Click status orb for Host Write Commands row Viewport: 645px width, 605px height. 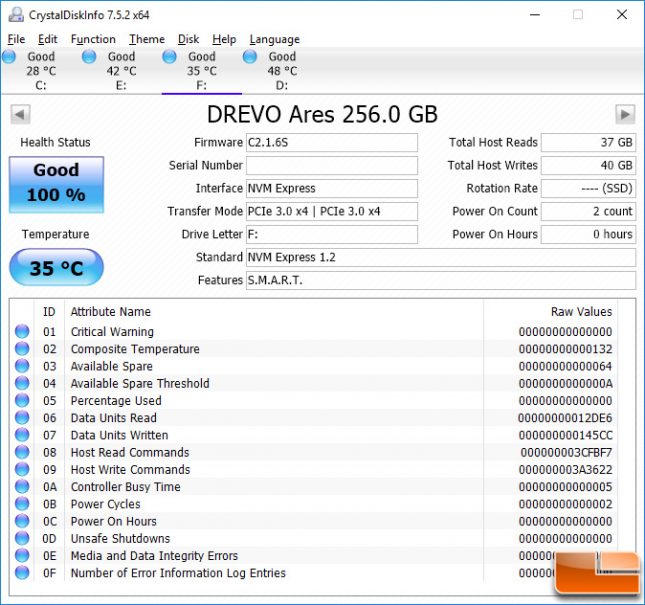click(22, 469)
